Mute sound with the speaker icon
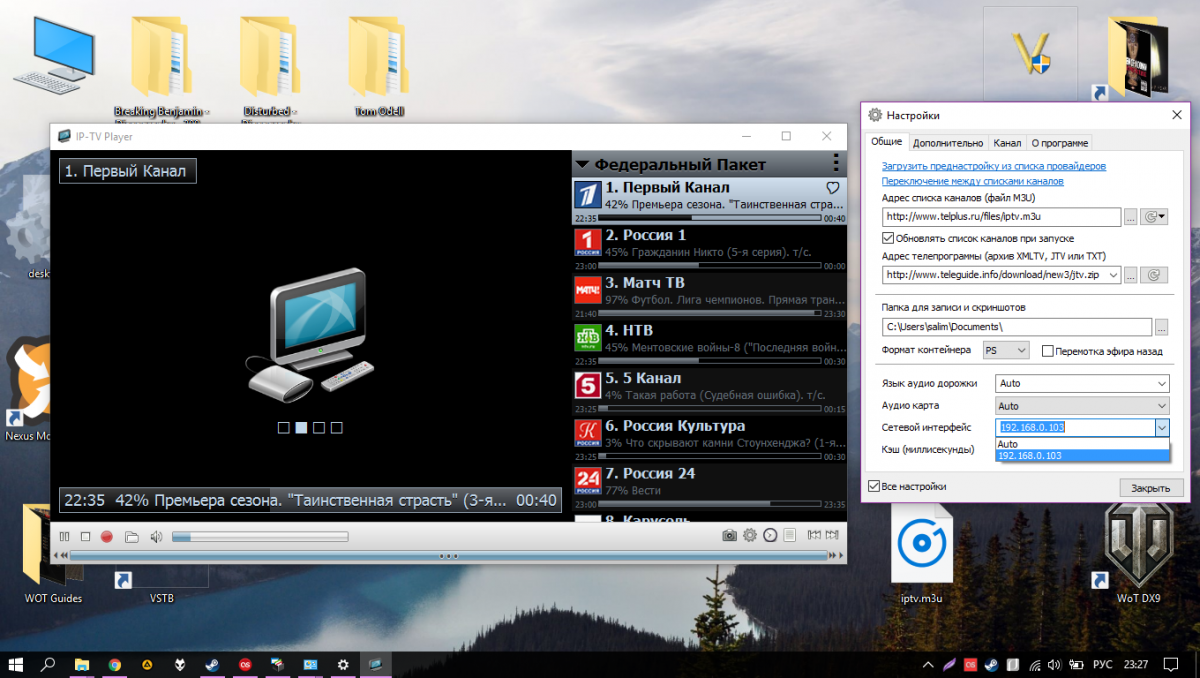The height and width of the screenshot is (678, 1200). pyautogui.click(x=156, y=537)
